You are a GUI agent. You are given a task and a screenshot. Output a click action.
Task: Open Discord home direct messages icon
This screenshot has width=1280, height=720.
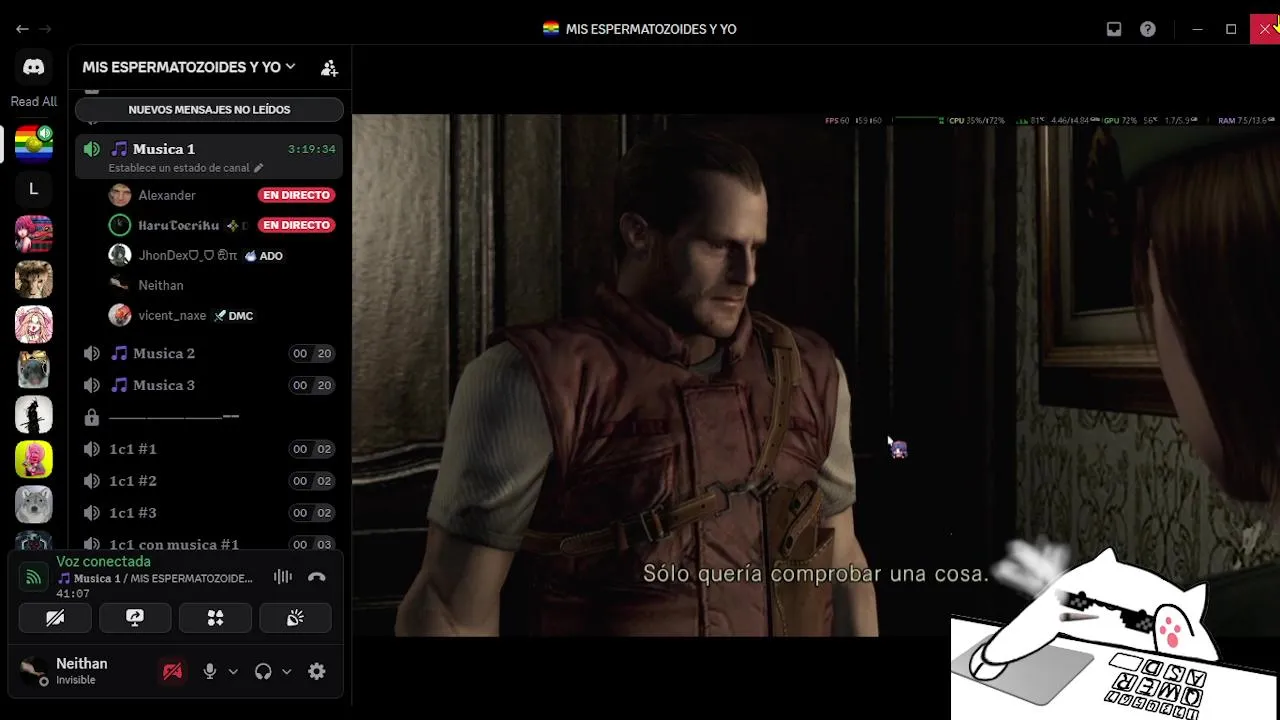33,67
